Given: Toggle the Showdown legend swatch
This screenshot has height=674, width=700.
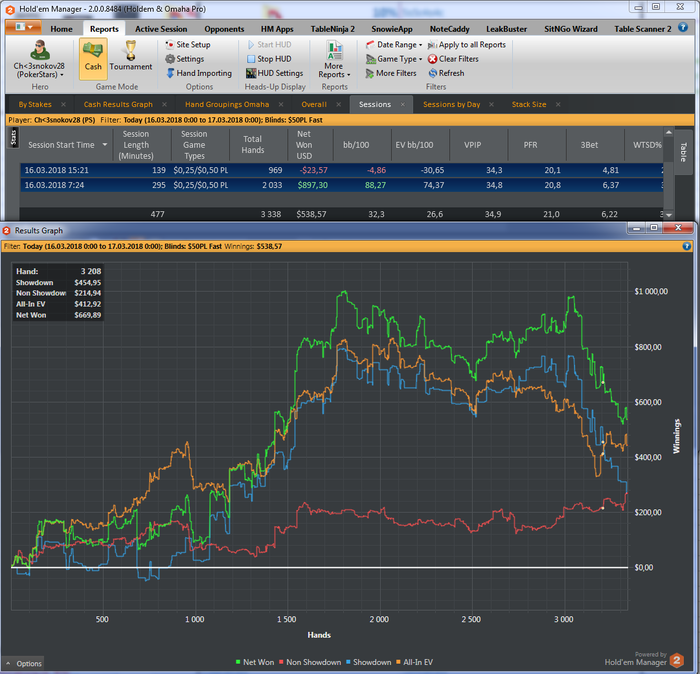Looking at the screenshot, I should tap(348, 662).
